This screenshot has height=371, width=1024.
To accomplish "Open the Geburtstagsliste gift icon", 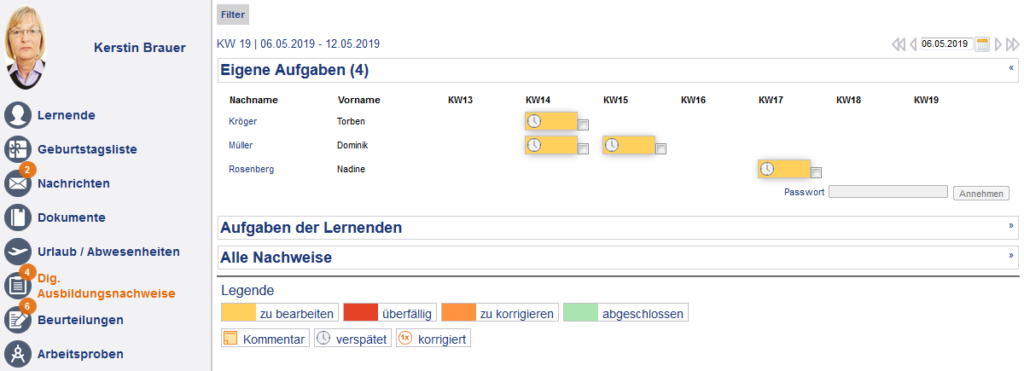I will pyautogui.click(x=18, y=150).
